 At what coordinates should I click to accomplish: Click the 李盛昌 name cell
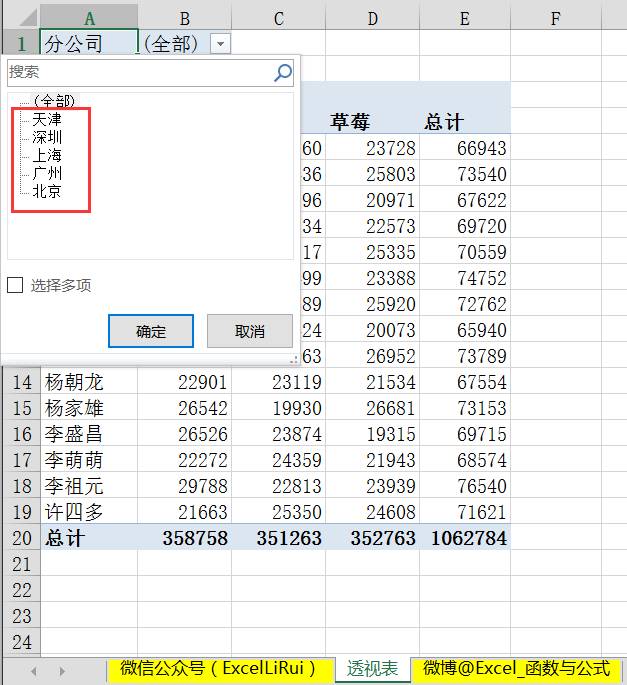[x=89, y=434]
